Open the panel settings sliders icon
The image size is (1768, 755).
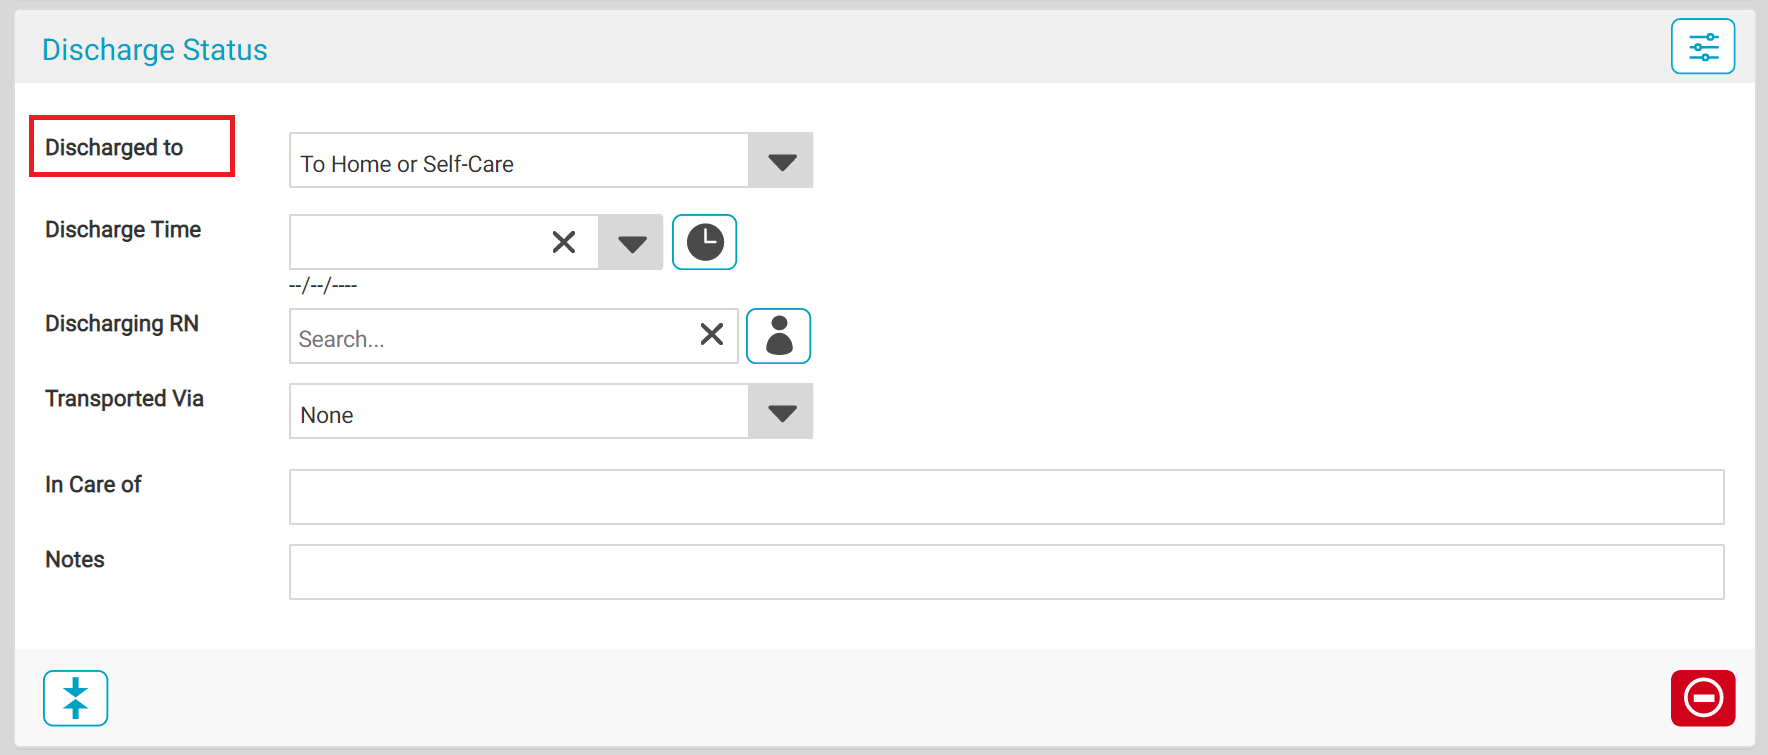[x=1703, y=47]
